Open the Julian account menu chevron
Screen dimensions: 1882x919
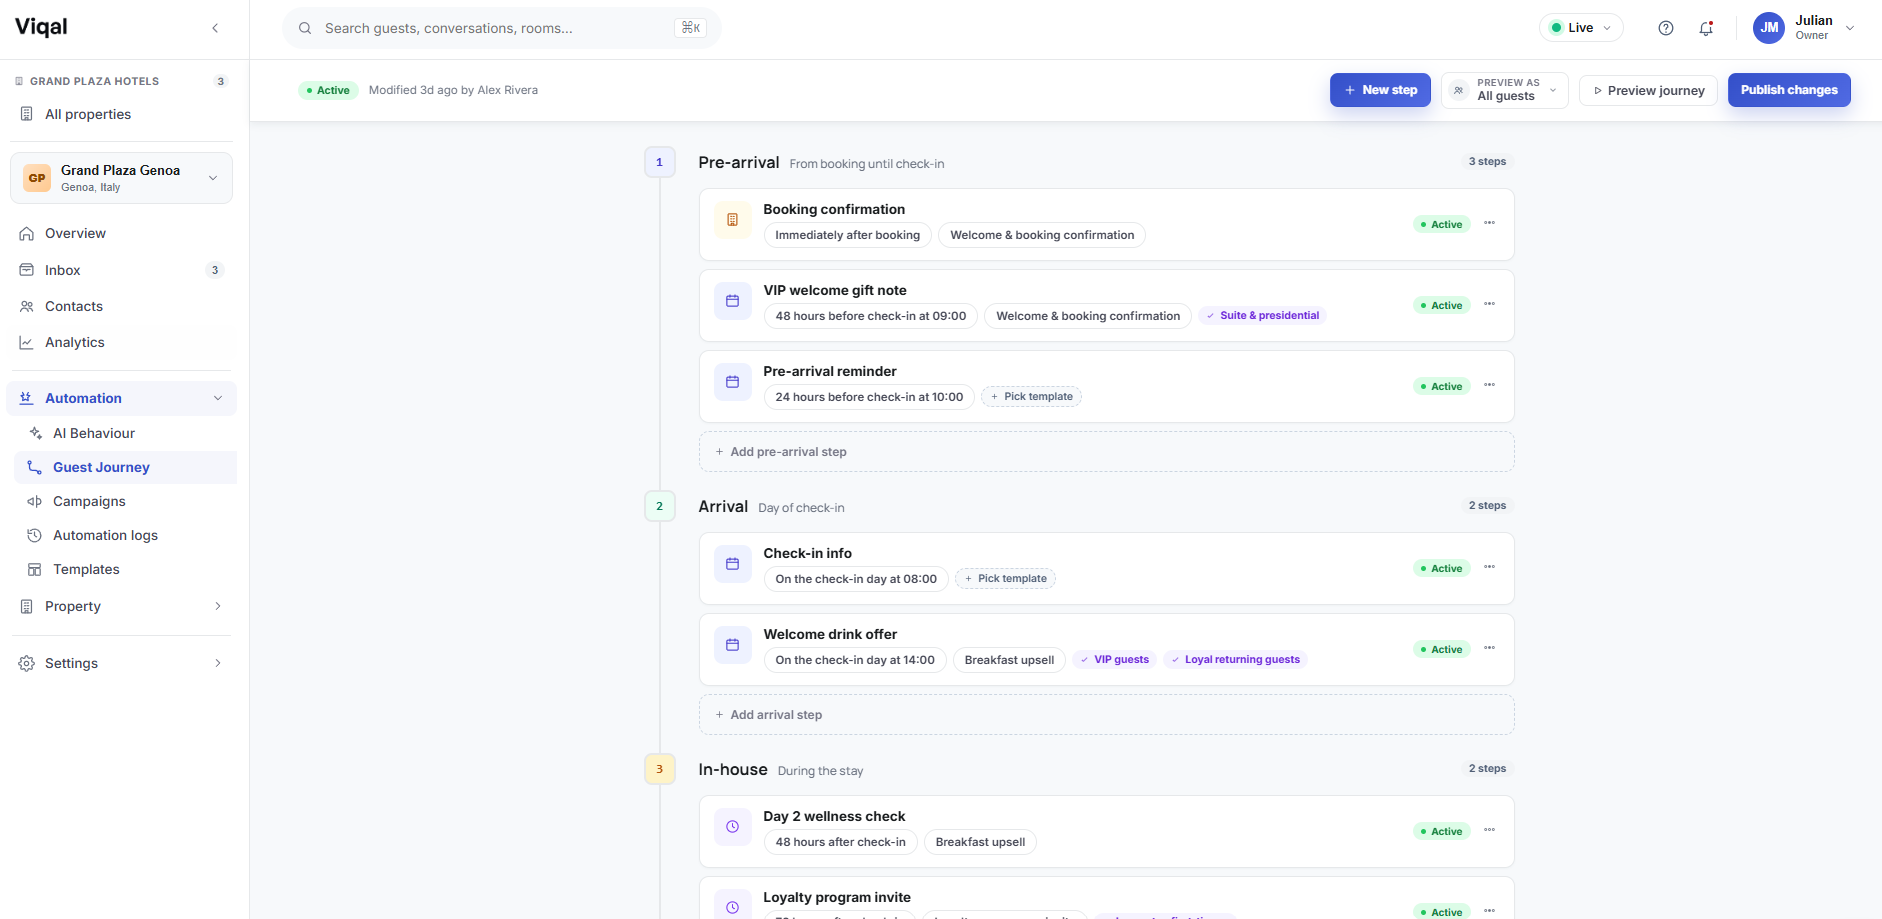click(1850, 28)
